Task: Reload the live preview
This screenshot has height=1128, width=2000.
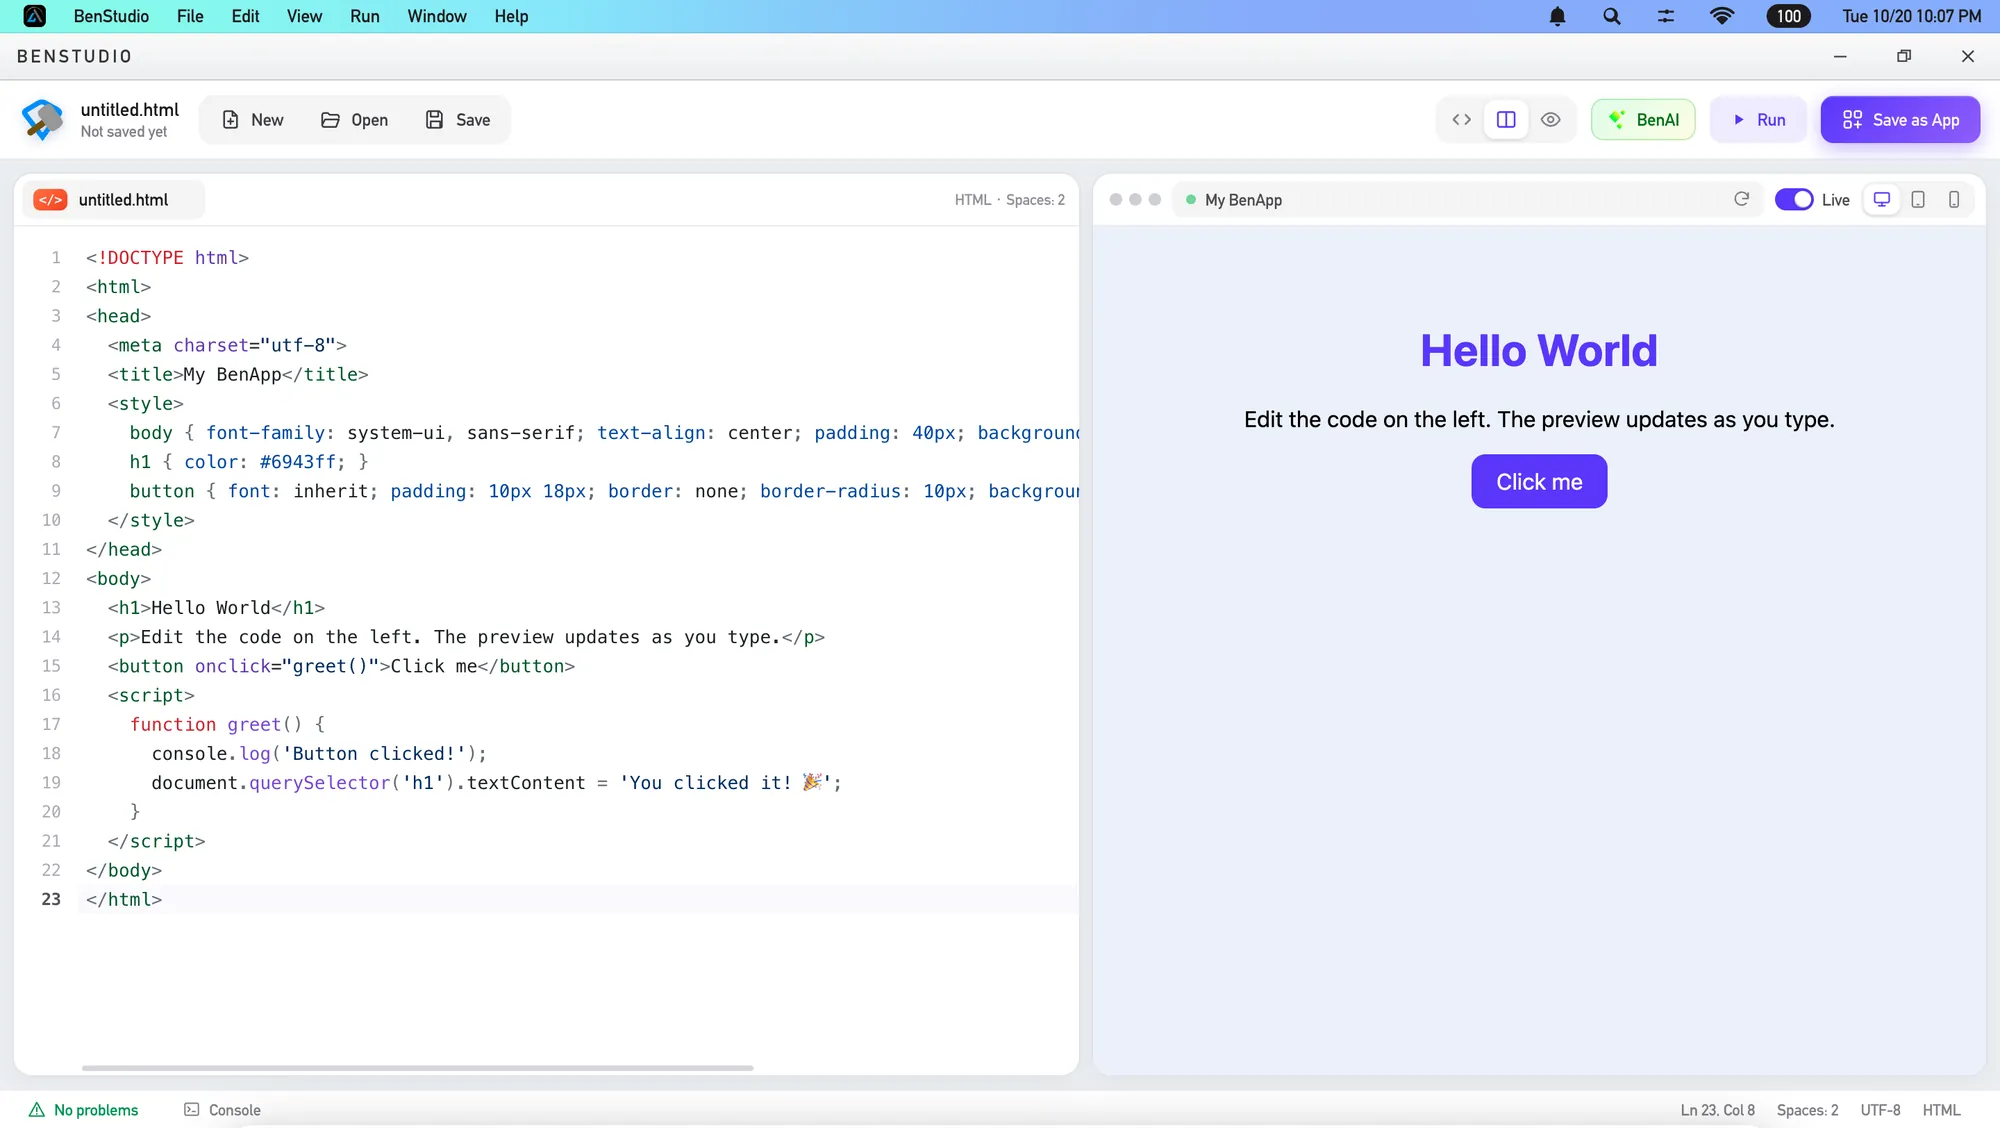Action: (x=1741, y=199)
